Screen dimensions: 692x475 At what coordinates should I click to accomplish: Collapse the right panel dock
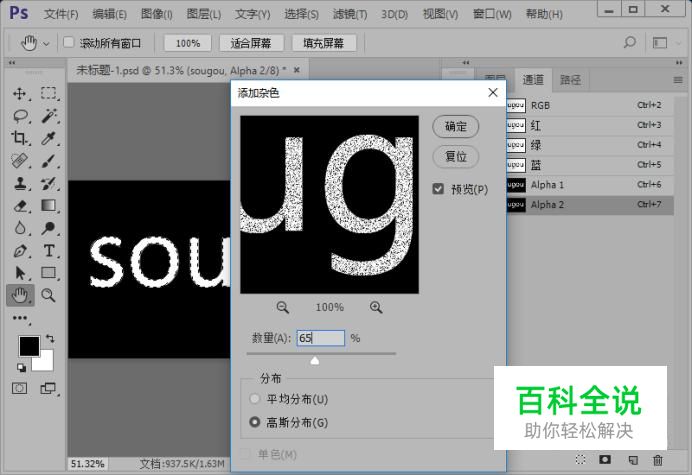coord(679,62)
